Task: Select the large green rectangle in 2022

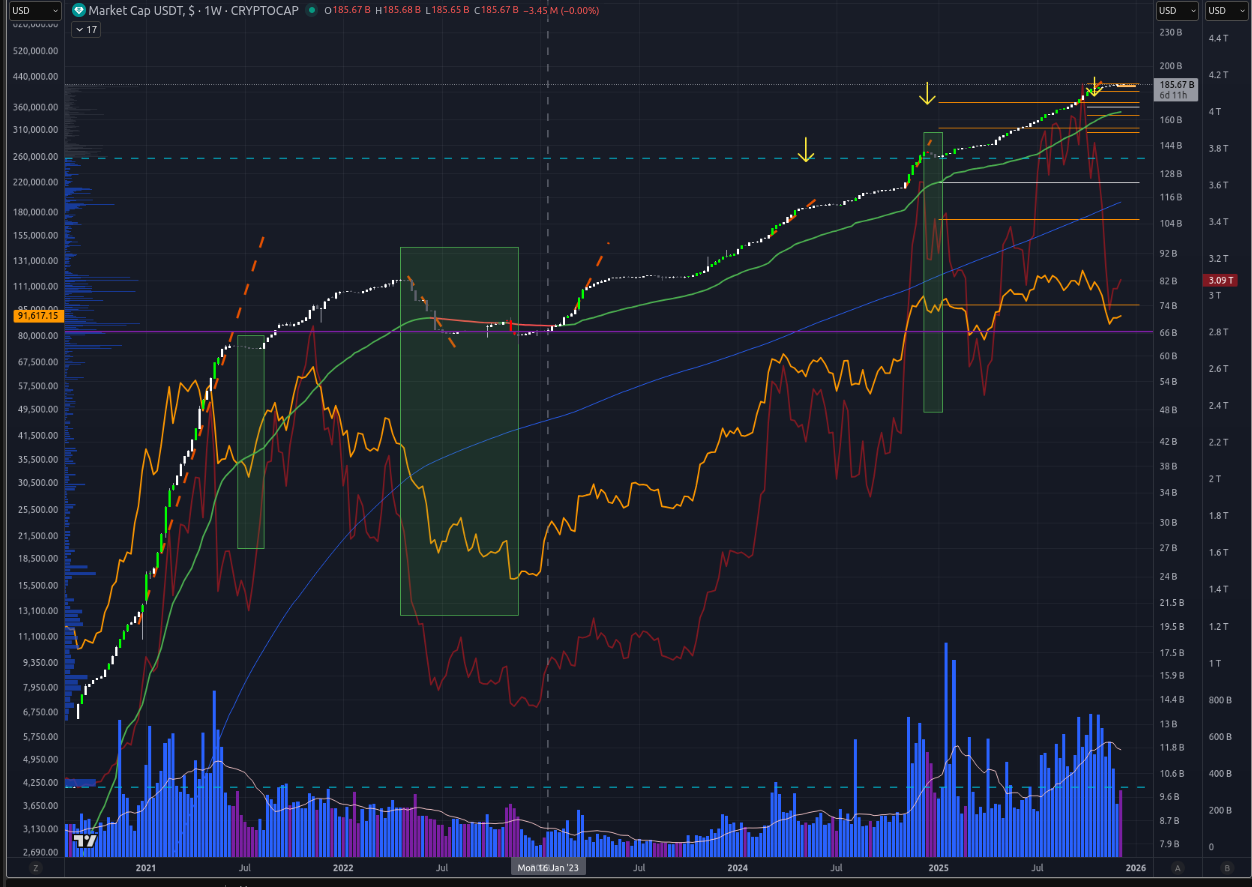Action: [x=459, y=430]
